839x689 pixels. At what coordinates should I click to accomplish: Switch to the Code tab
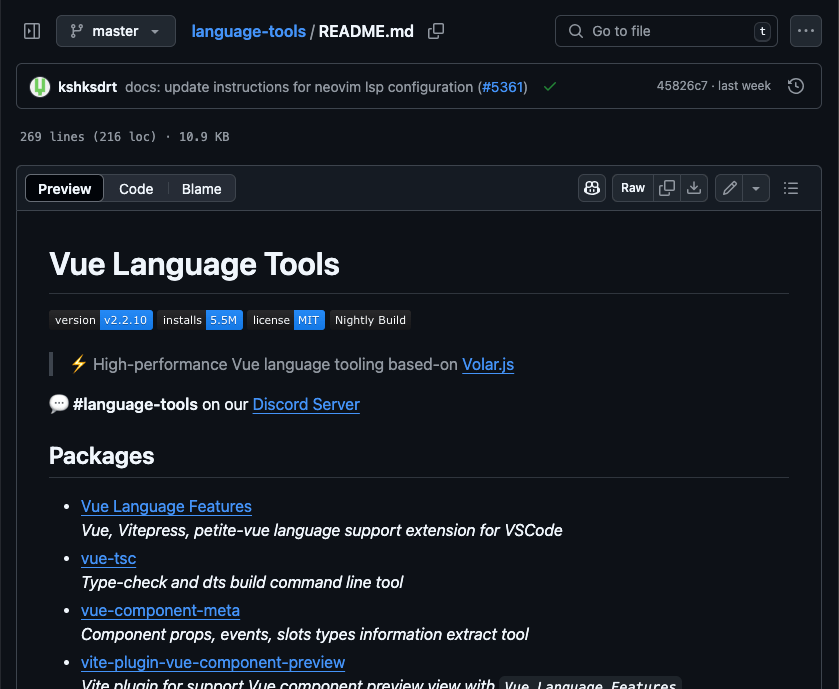tap(136, 189)
